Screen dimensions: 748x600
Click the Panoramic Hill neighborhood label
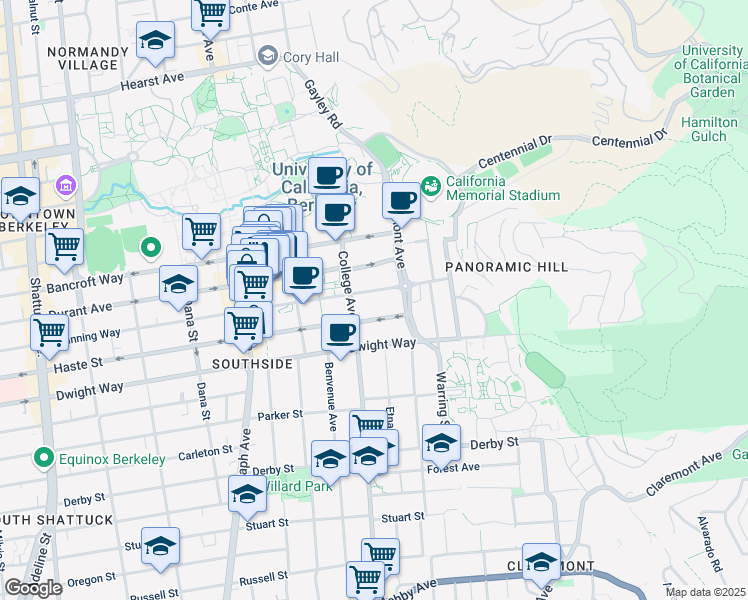tap(507, 267)
